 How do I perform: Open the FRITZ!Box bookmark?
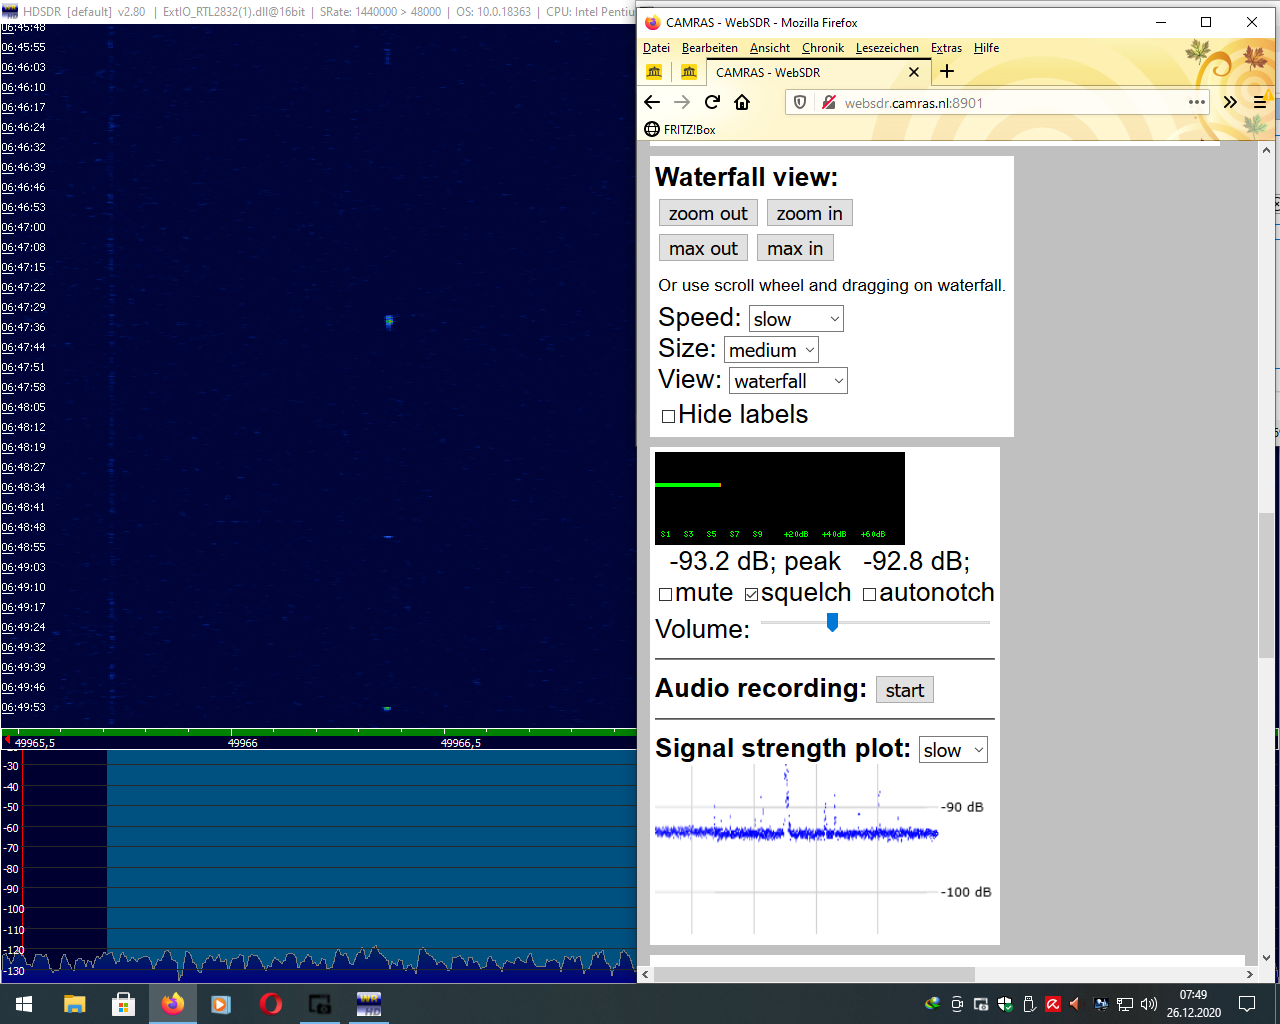(680, 129)
